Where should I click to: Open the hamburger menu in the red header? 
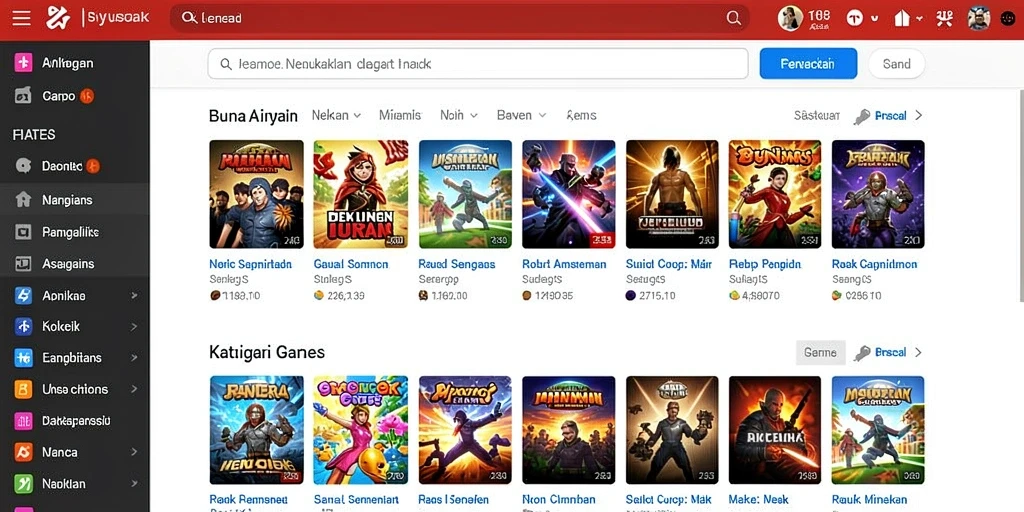[x=22, y=18]
